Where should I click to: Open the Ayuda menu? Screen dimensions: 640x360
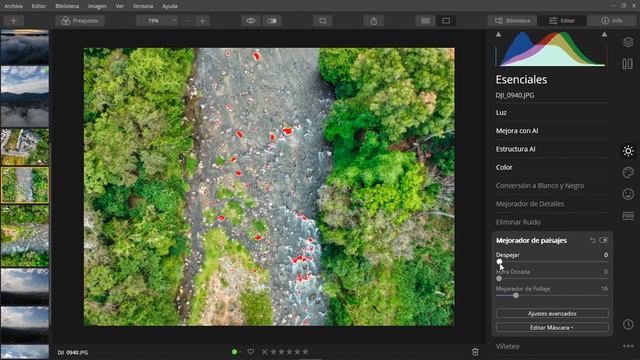pyautogui.click(x=170, y=6)
